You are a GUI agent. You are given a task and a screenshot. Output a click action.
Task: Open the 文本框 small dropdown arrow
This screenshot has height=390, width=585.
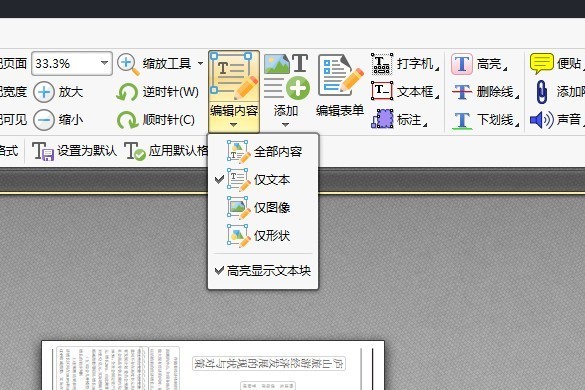pos(437,97)
